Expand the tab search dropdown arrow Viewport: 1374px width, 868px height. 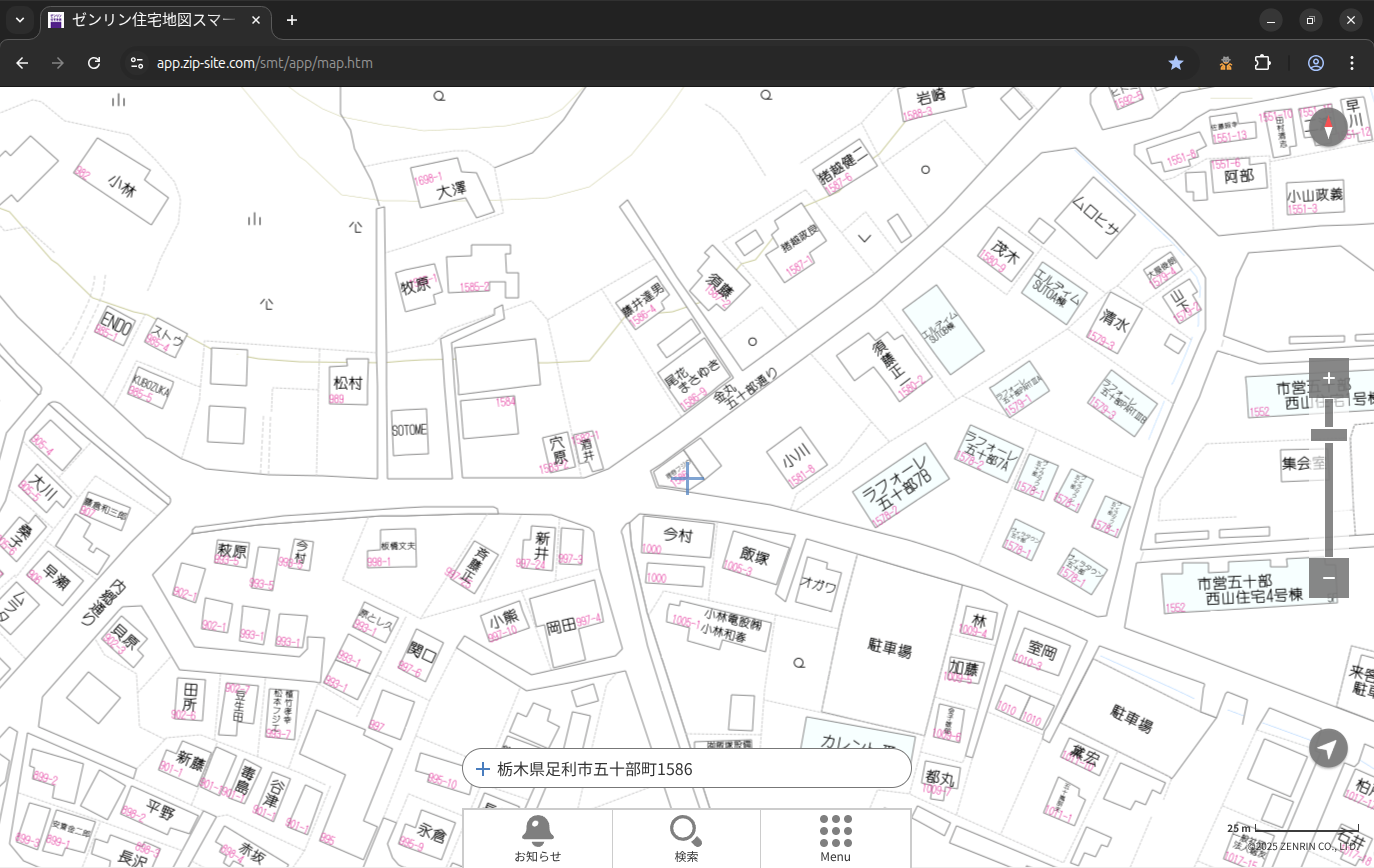pyautogui.click(x=20, y=20)
